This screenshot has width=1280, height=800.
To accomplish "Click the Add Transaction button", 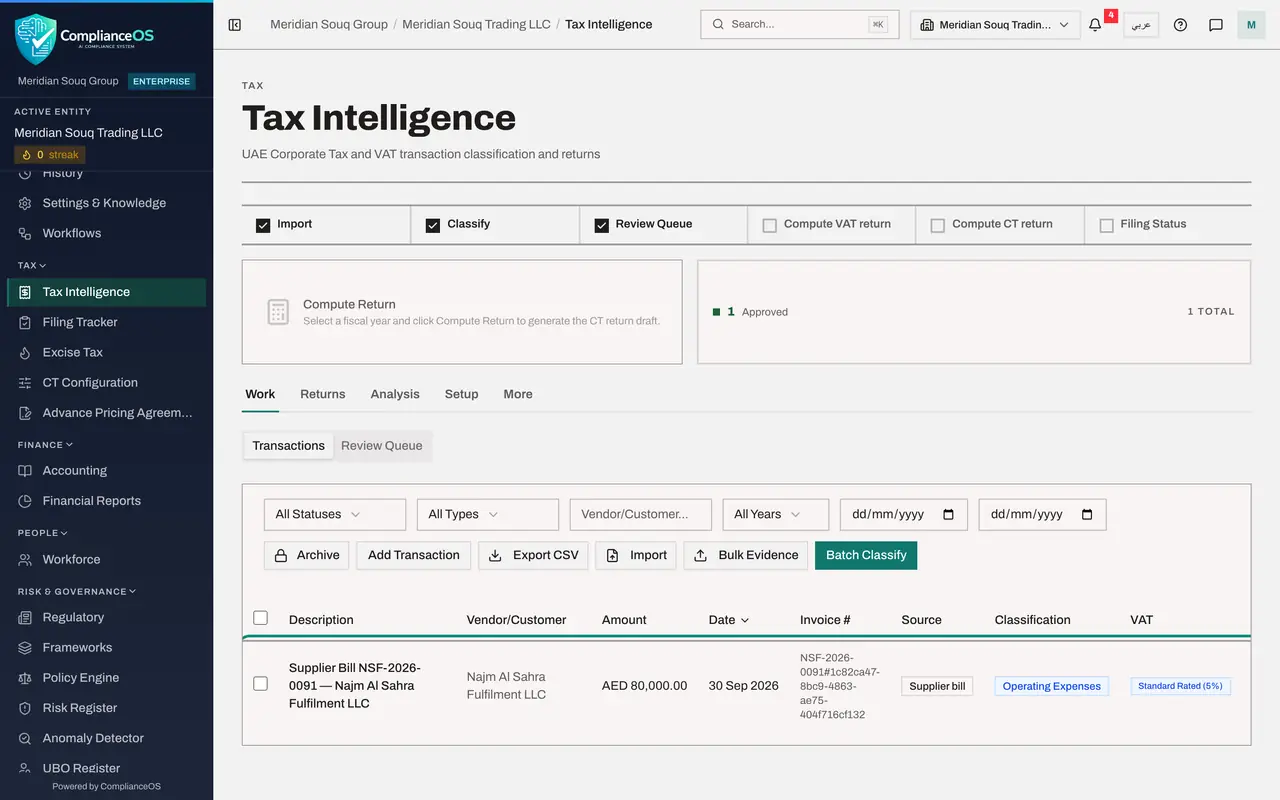I will pyautogui.click(x=414, y=555).
